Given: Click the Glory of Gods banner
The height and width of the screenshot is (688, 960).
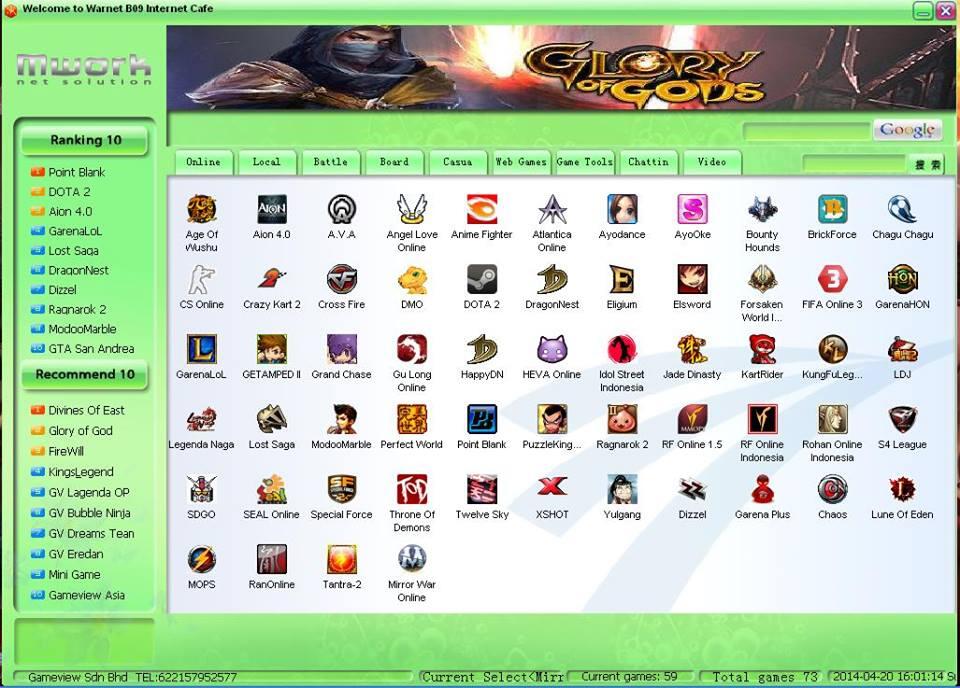Looking at the screenshot, I should [x=561, y=68].
